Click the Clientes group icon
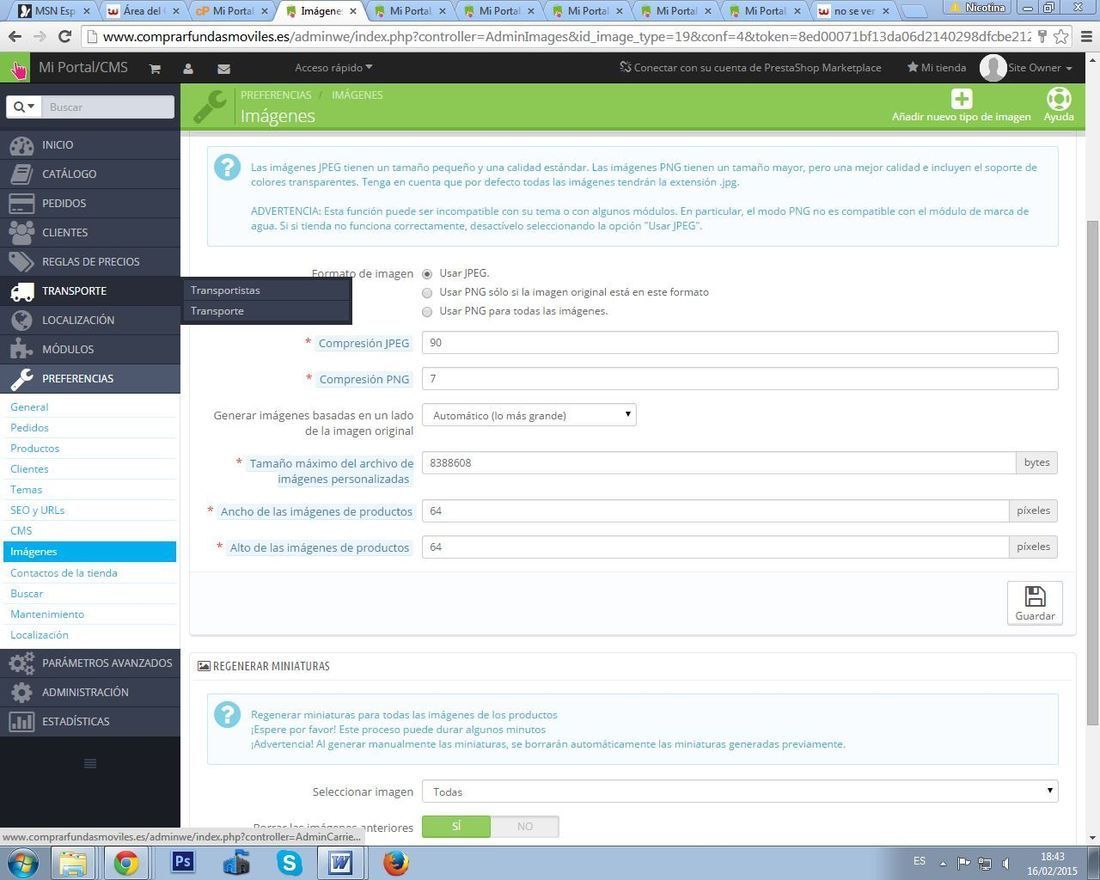 click(22, 232)
